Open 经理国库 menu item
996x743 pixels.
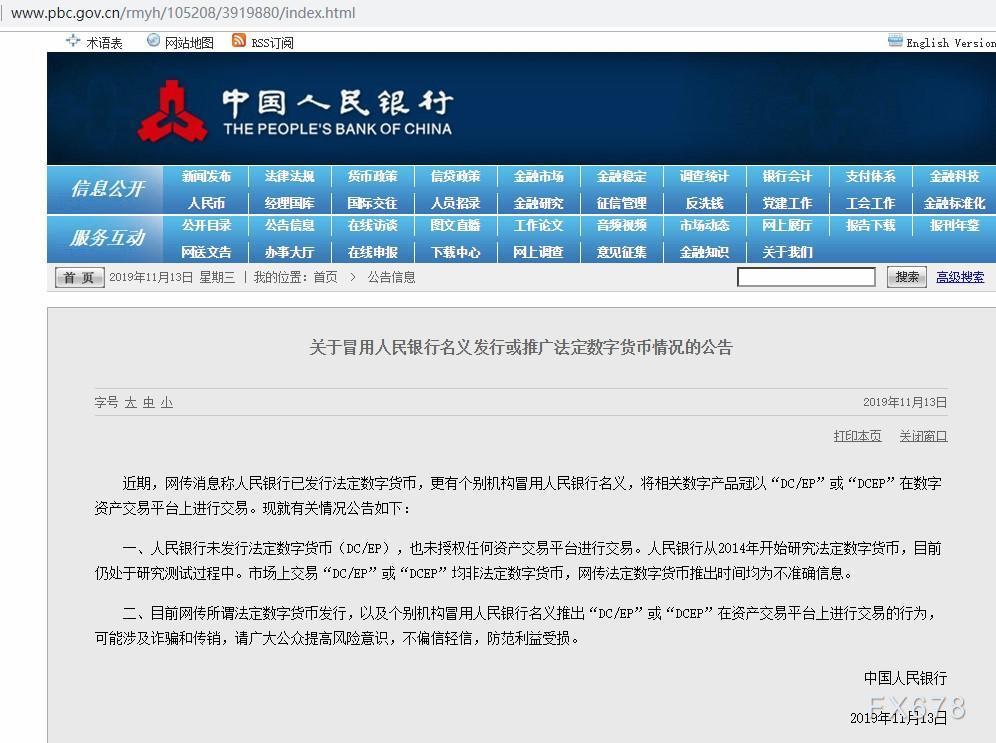[x=290, y=203]
